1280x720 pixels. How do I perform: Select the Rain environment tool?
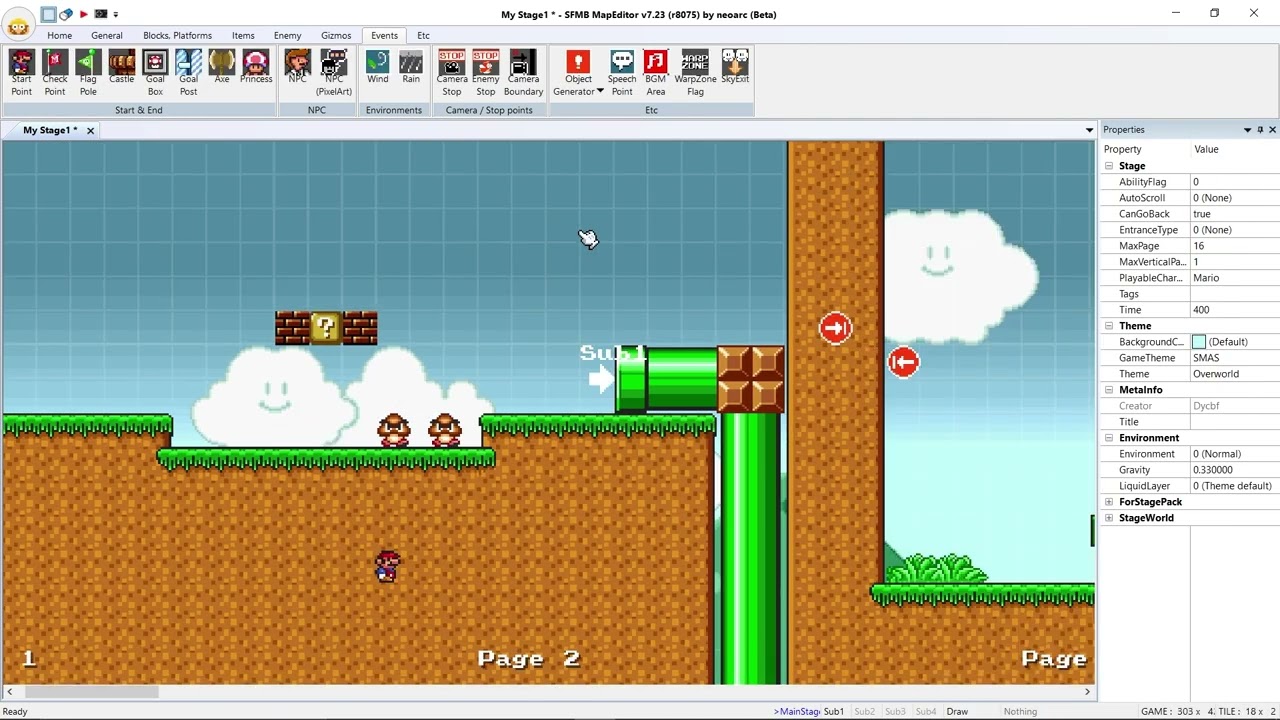point(411,67)
